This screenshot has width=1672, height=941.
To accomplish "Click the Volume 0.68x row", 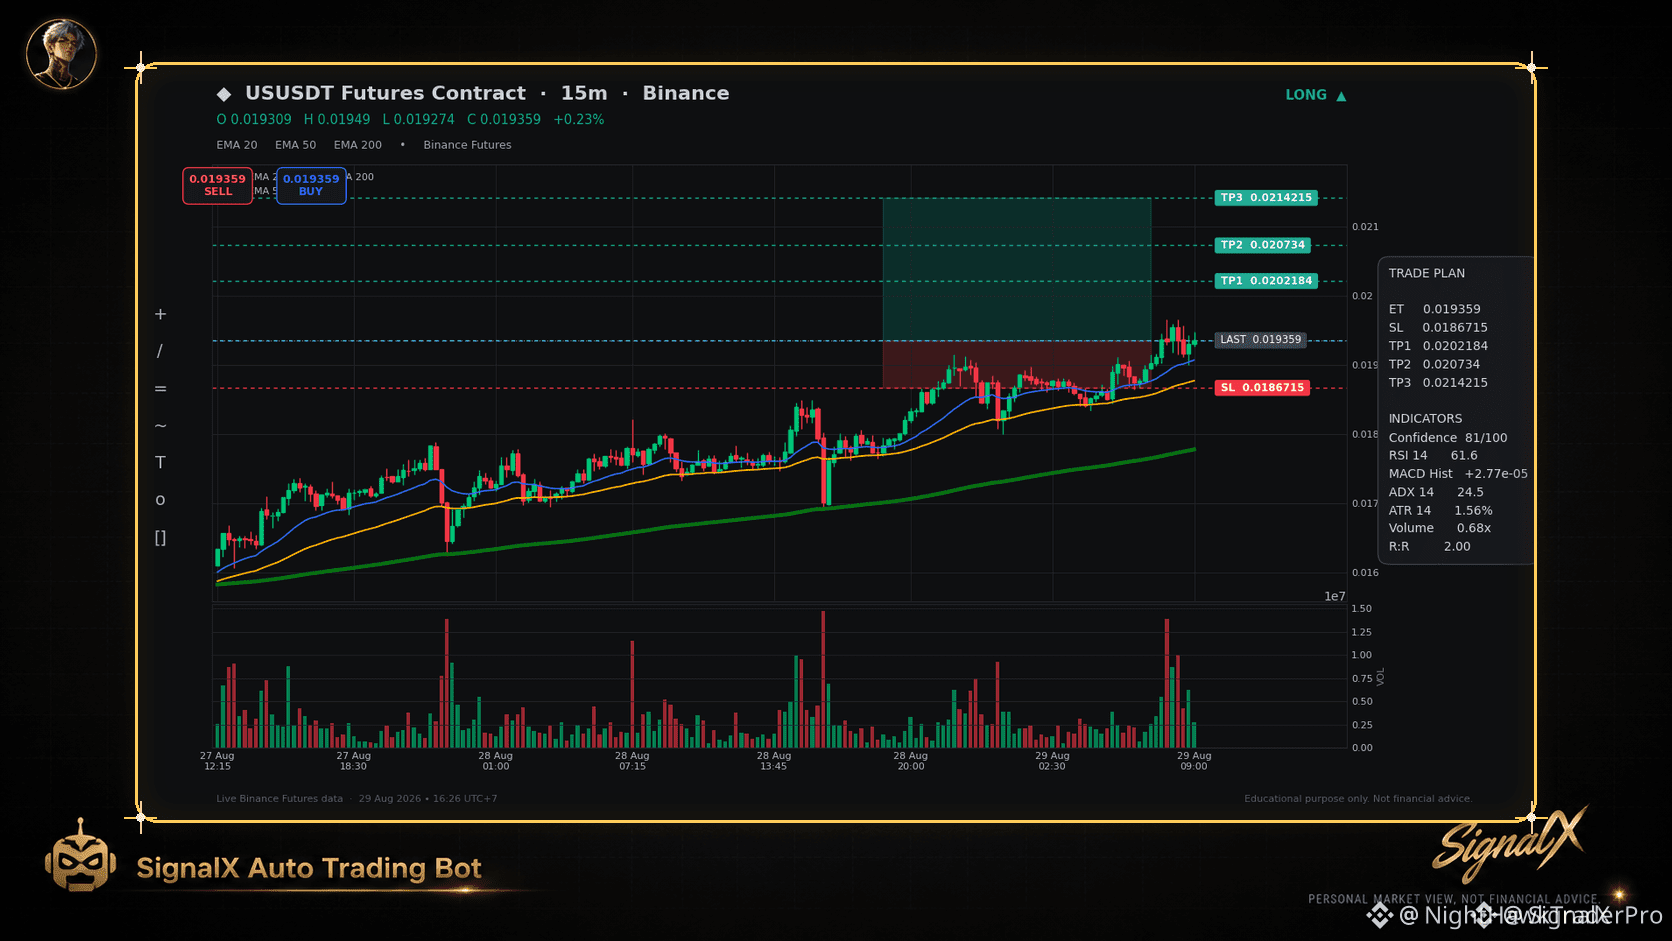I will coord(1440,528).
